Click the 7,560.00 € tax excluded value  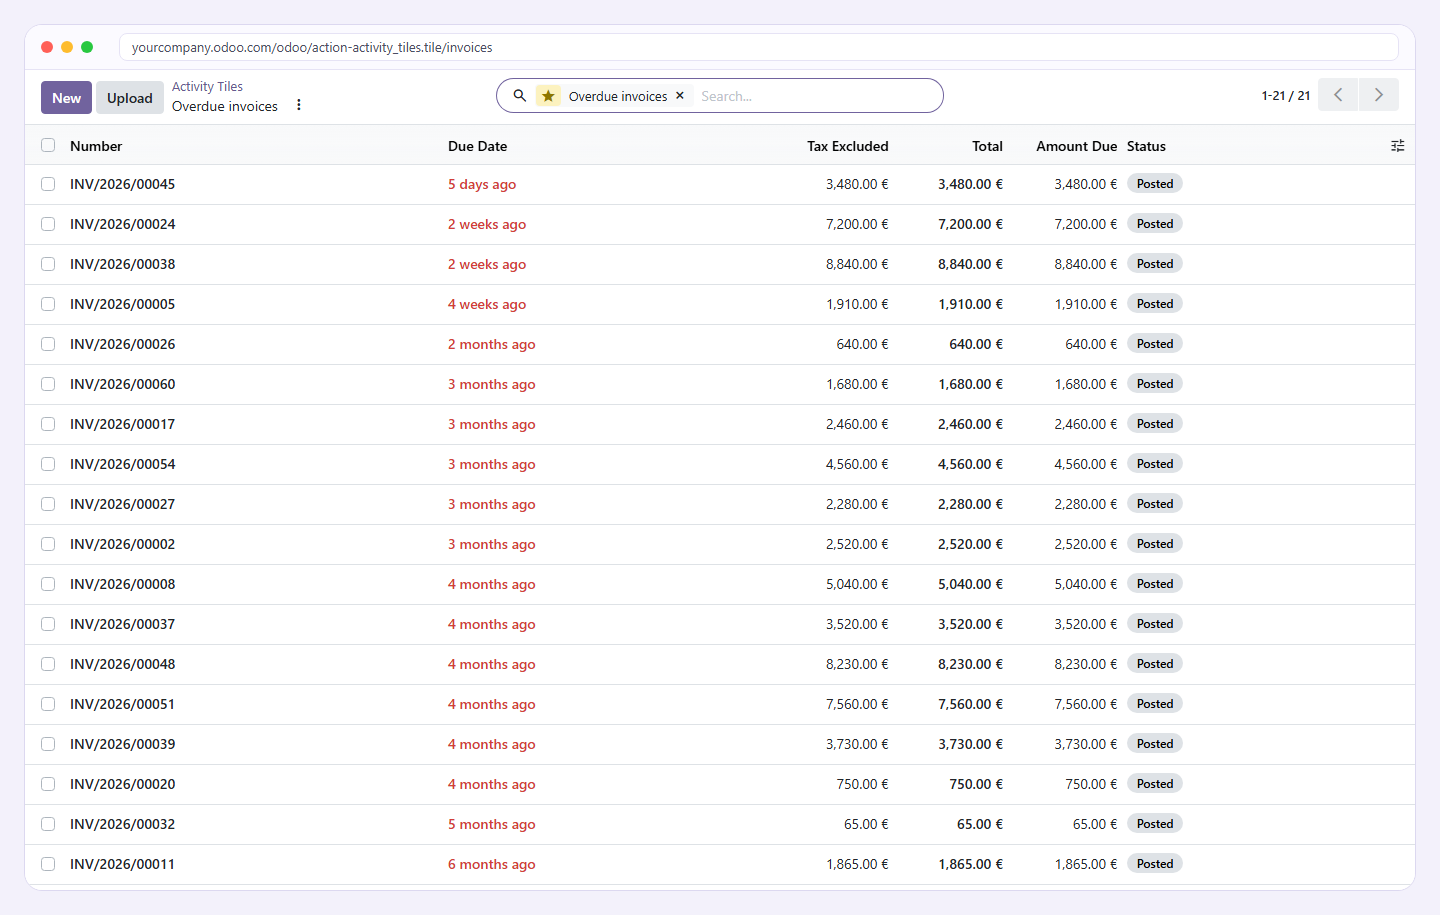click(857, 704)
